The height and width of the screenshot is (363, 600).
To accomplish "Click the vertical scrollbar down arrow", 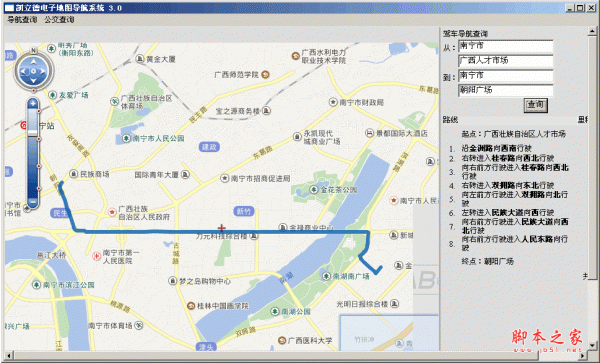I will coord(592,345).
